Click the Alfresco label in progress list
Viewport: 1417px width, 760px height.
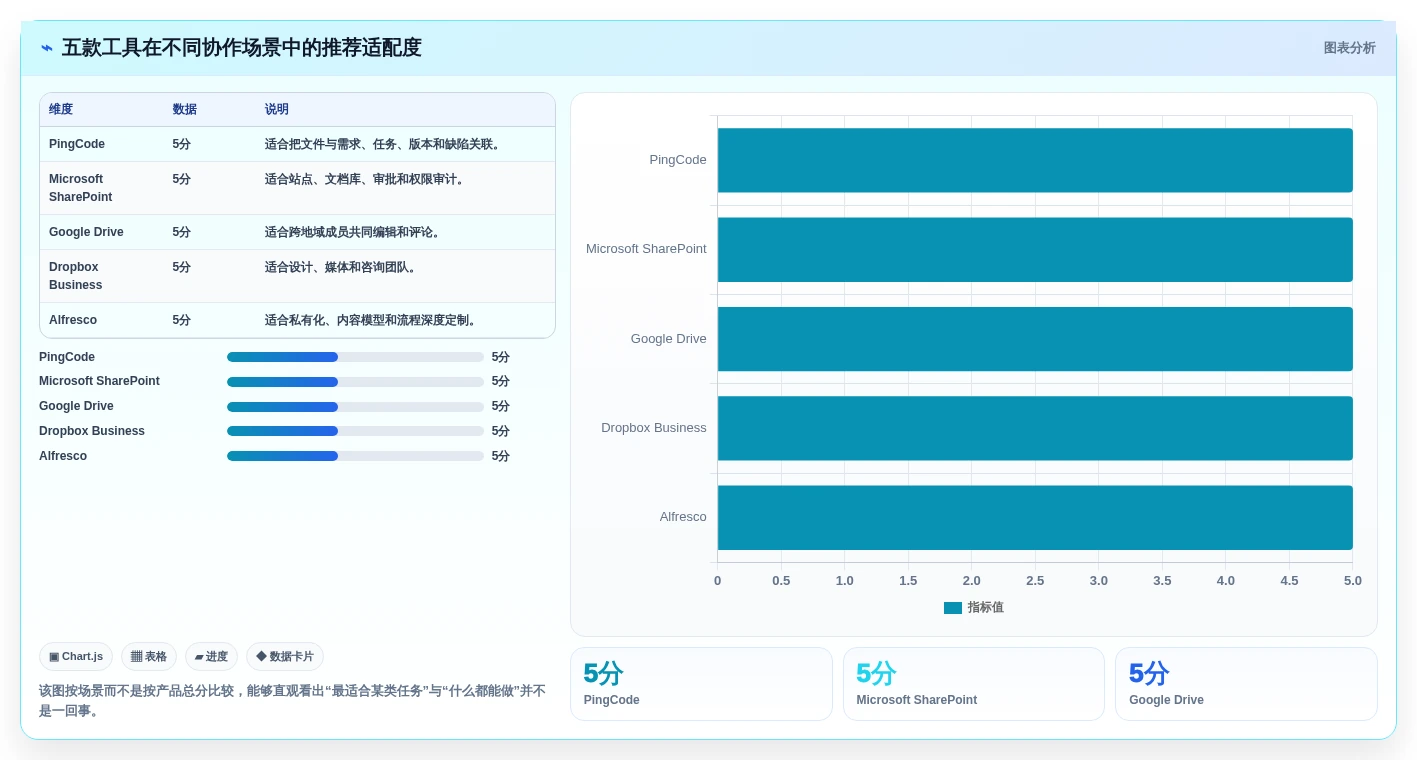(63, 456)
